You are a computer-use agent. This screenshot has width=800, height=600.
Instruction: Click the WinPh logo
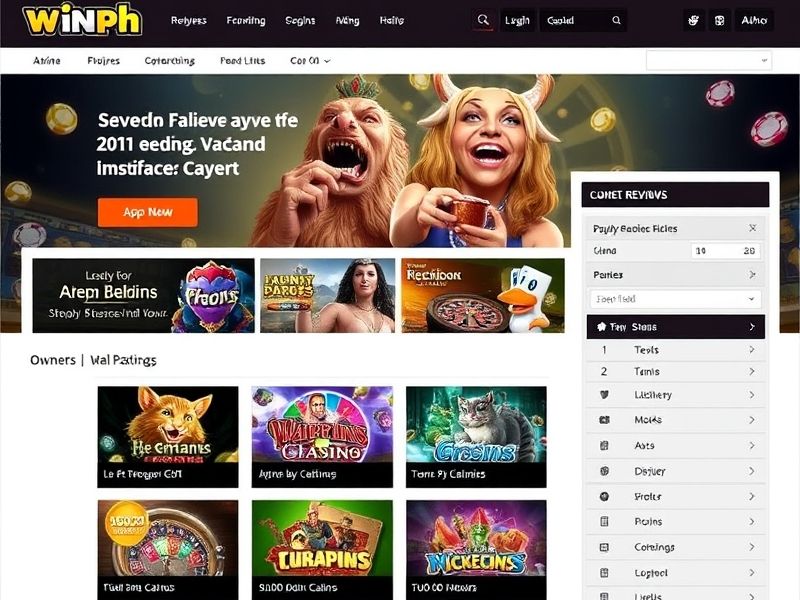tap(82, 19)
